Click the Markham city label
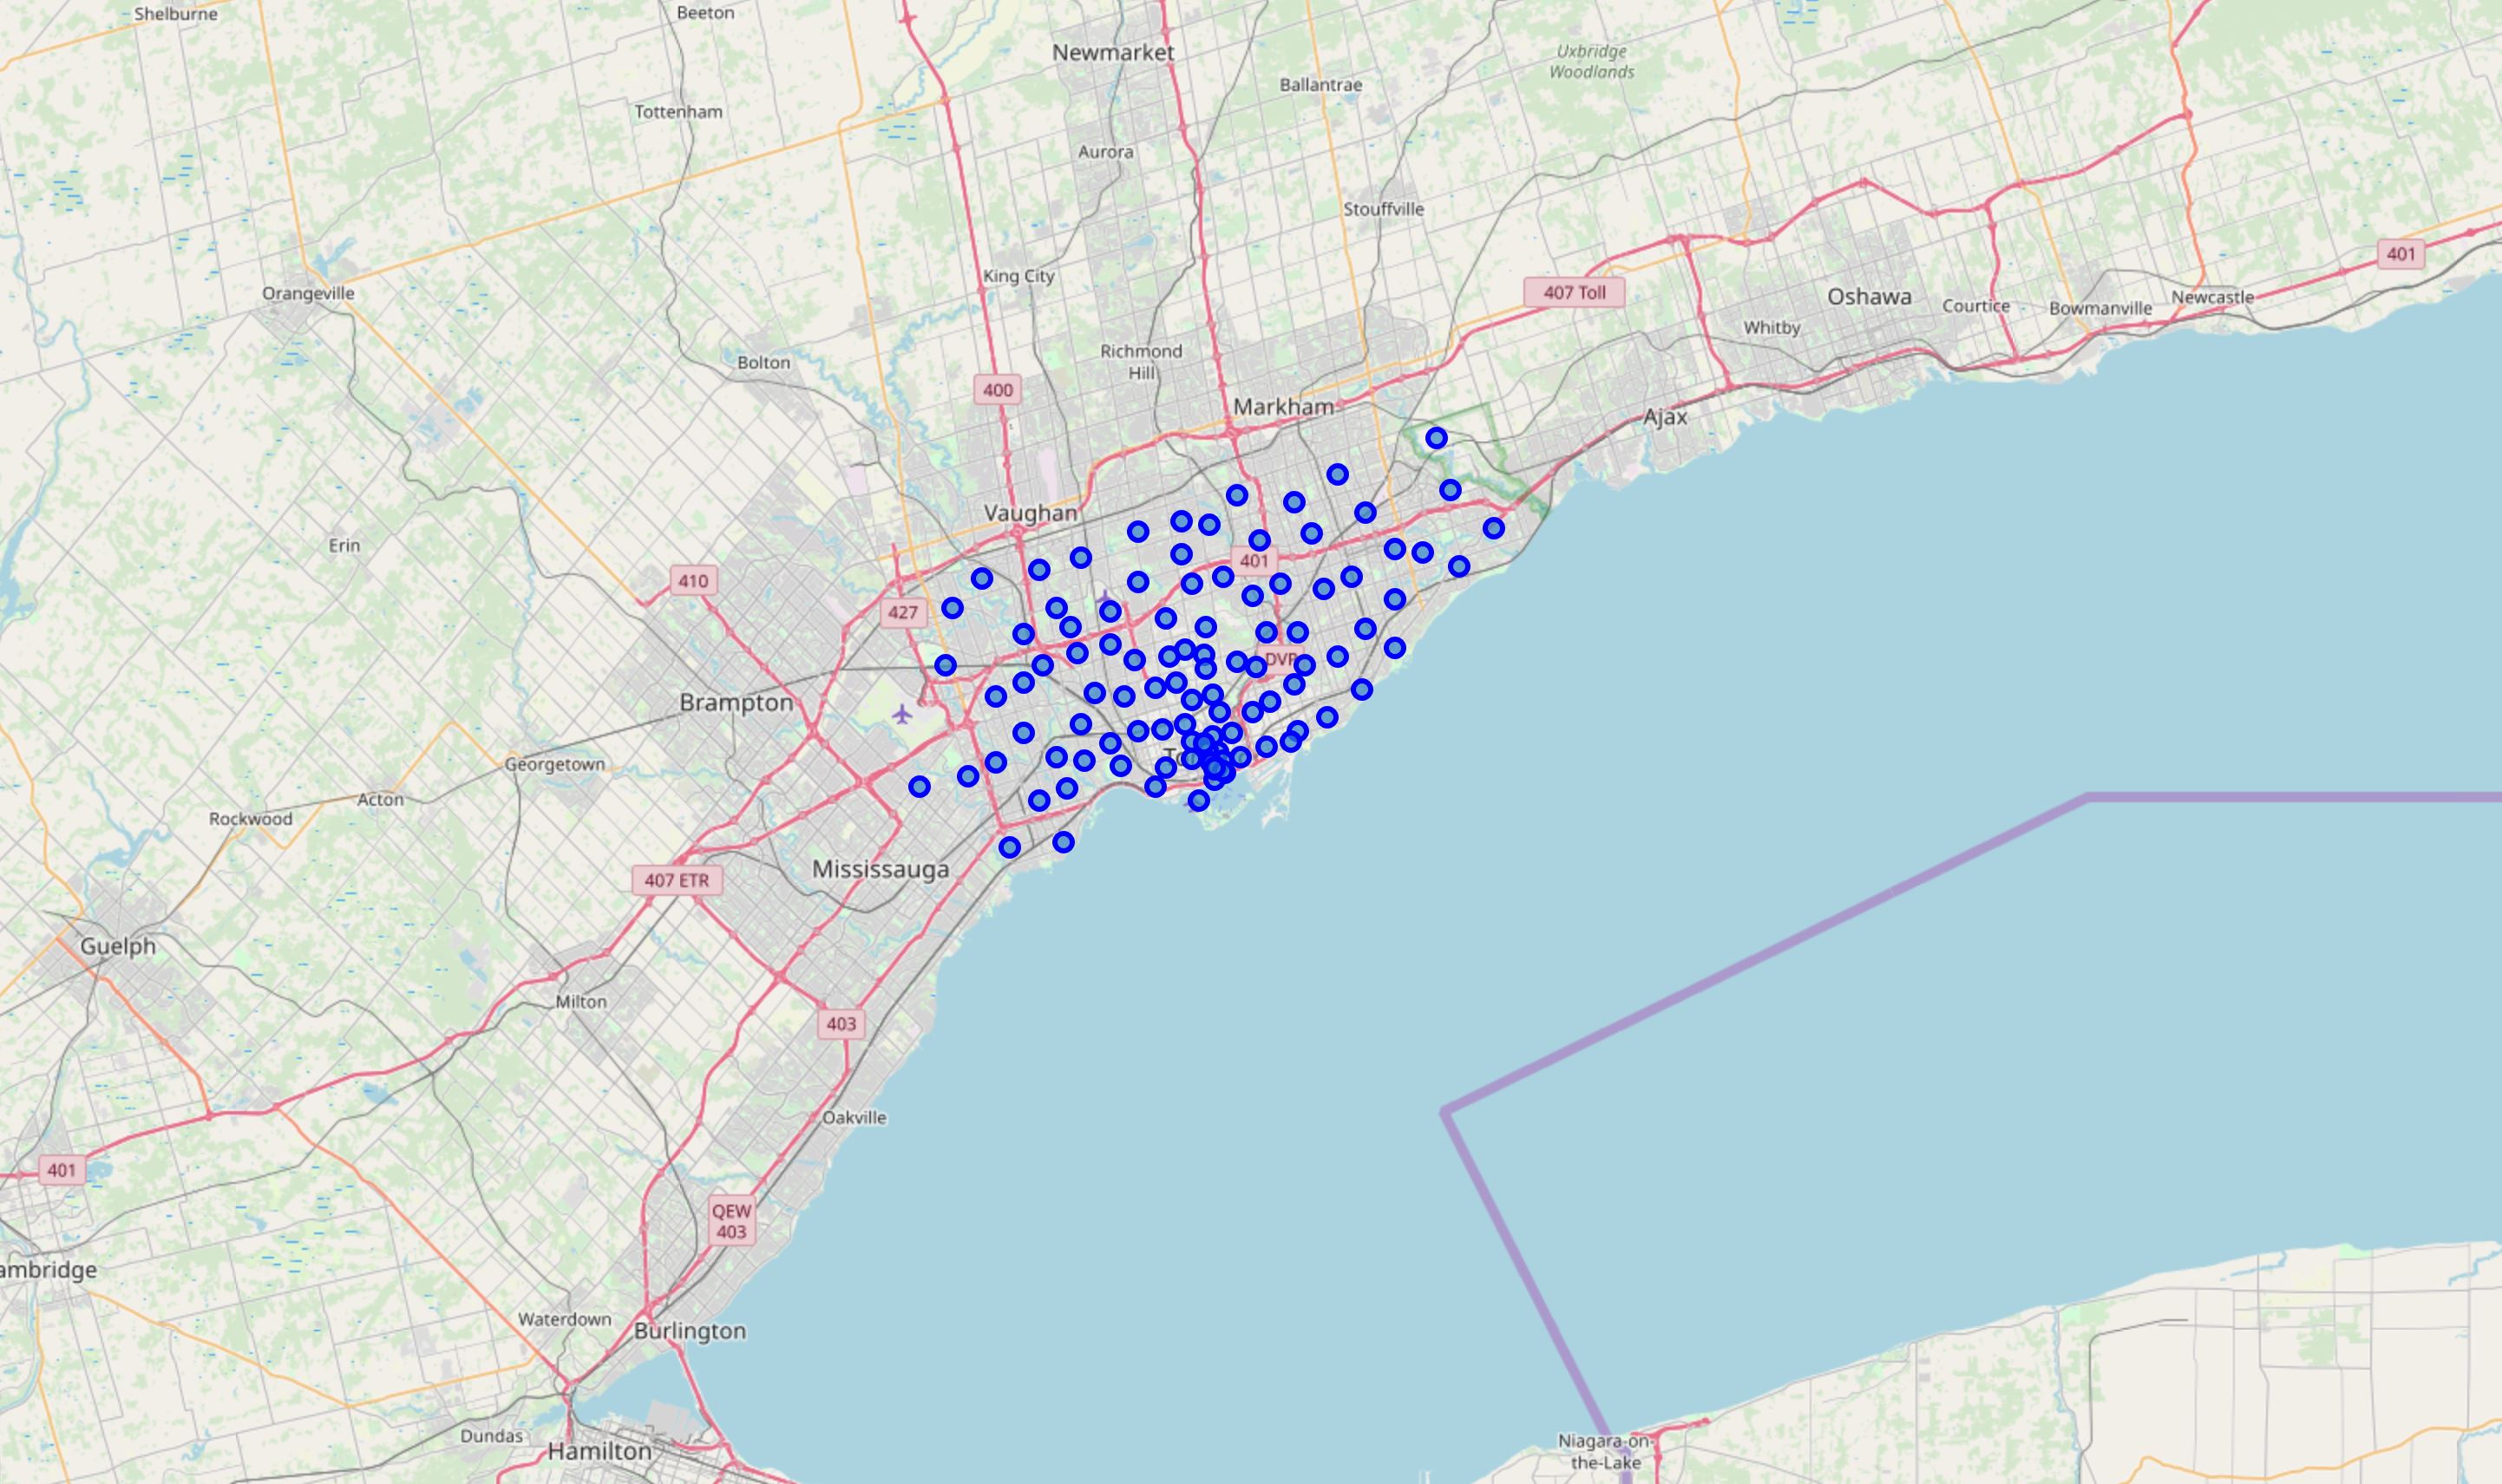2502x1484 pixels. coord(1283,407)
